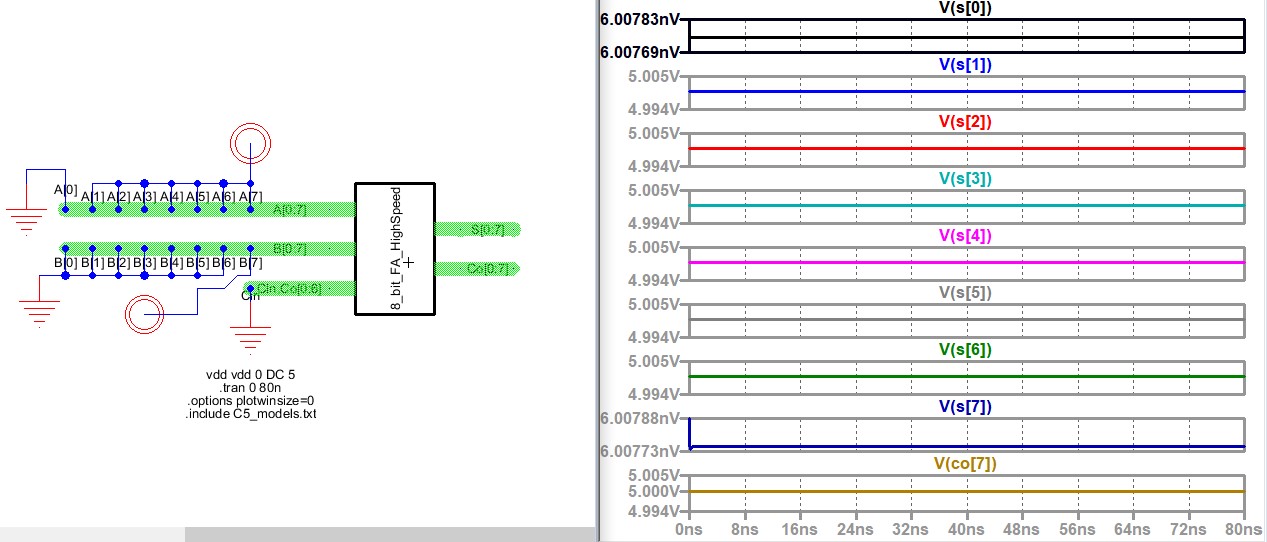
Task: Select the V(s[1]) trace label
Action: (x=964, y=65)
